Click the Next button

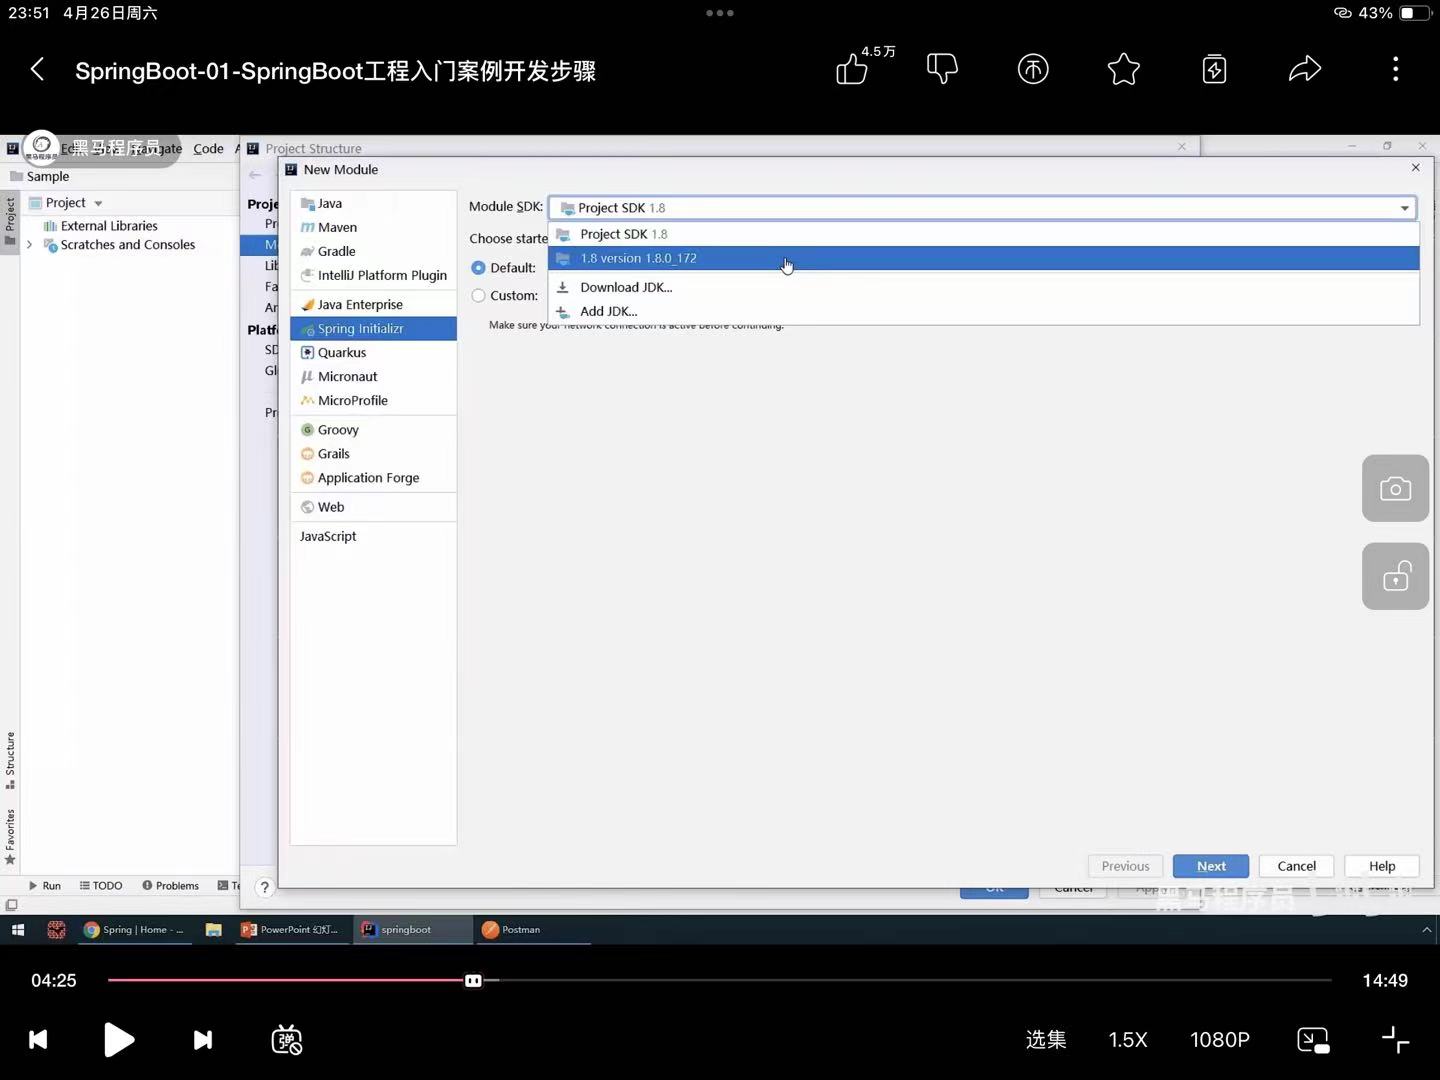click(x=1211, y=866)
